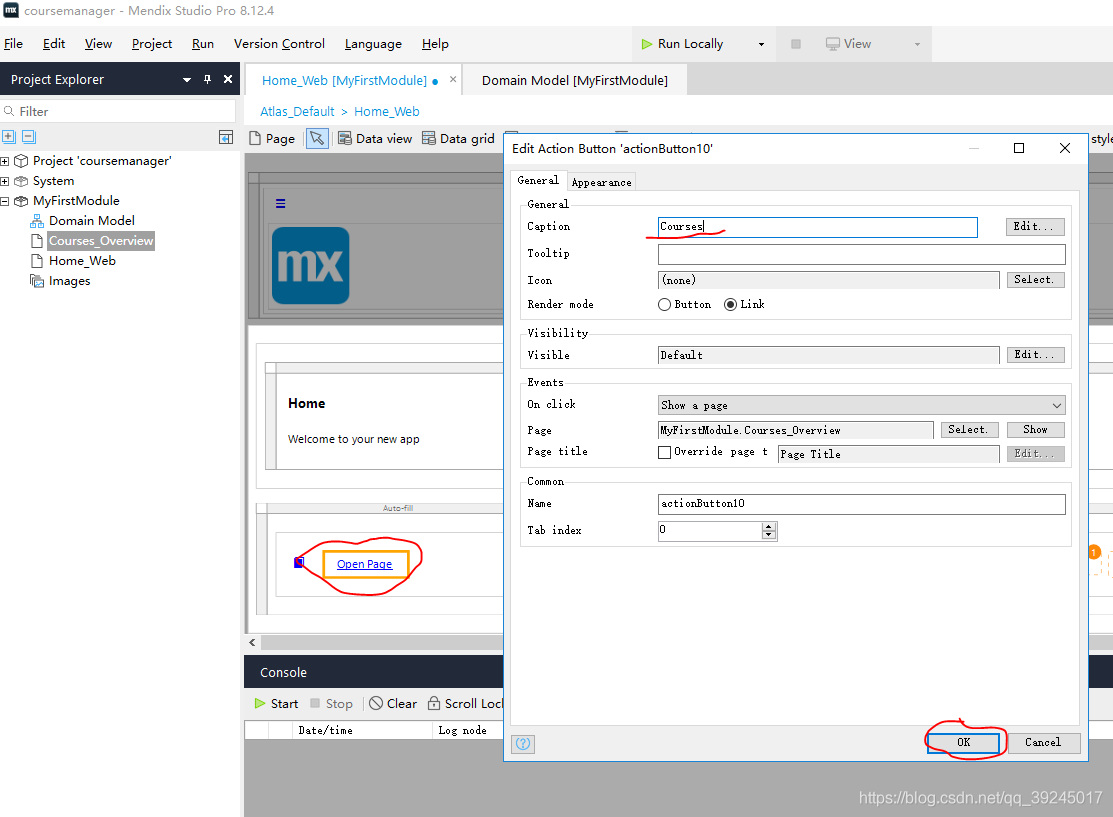Click the dialog help question mark icon
This screenshot has height=817, width=1113.
click(x=523, y=743)
